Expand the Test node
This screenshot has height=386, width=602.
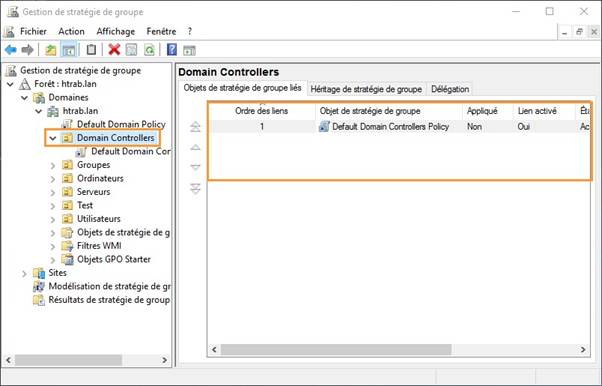[53, 206]
